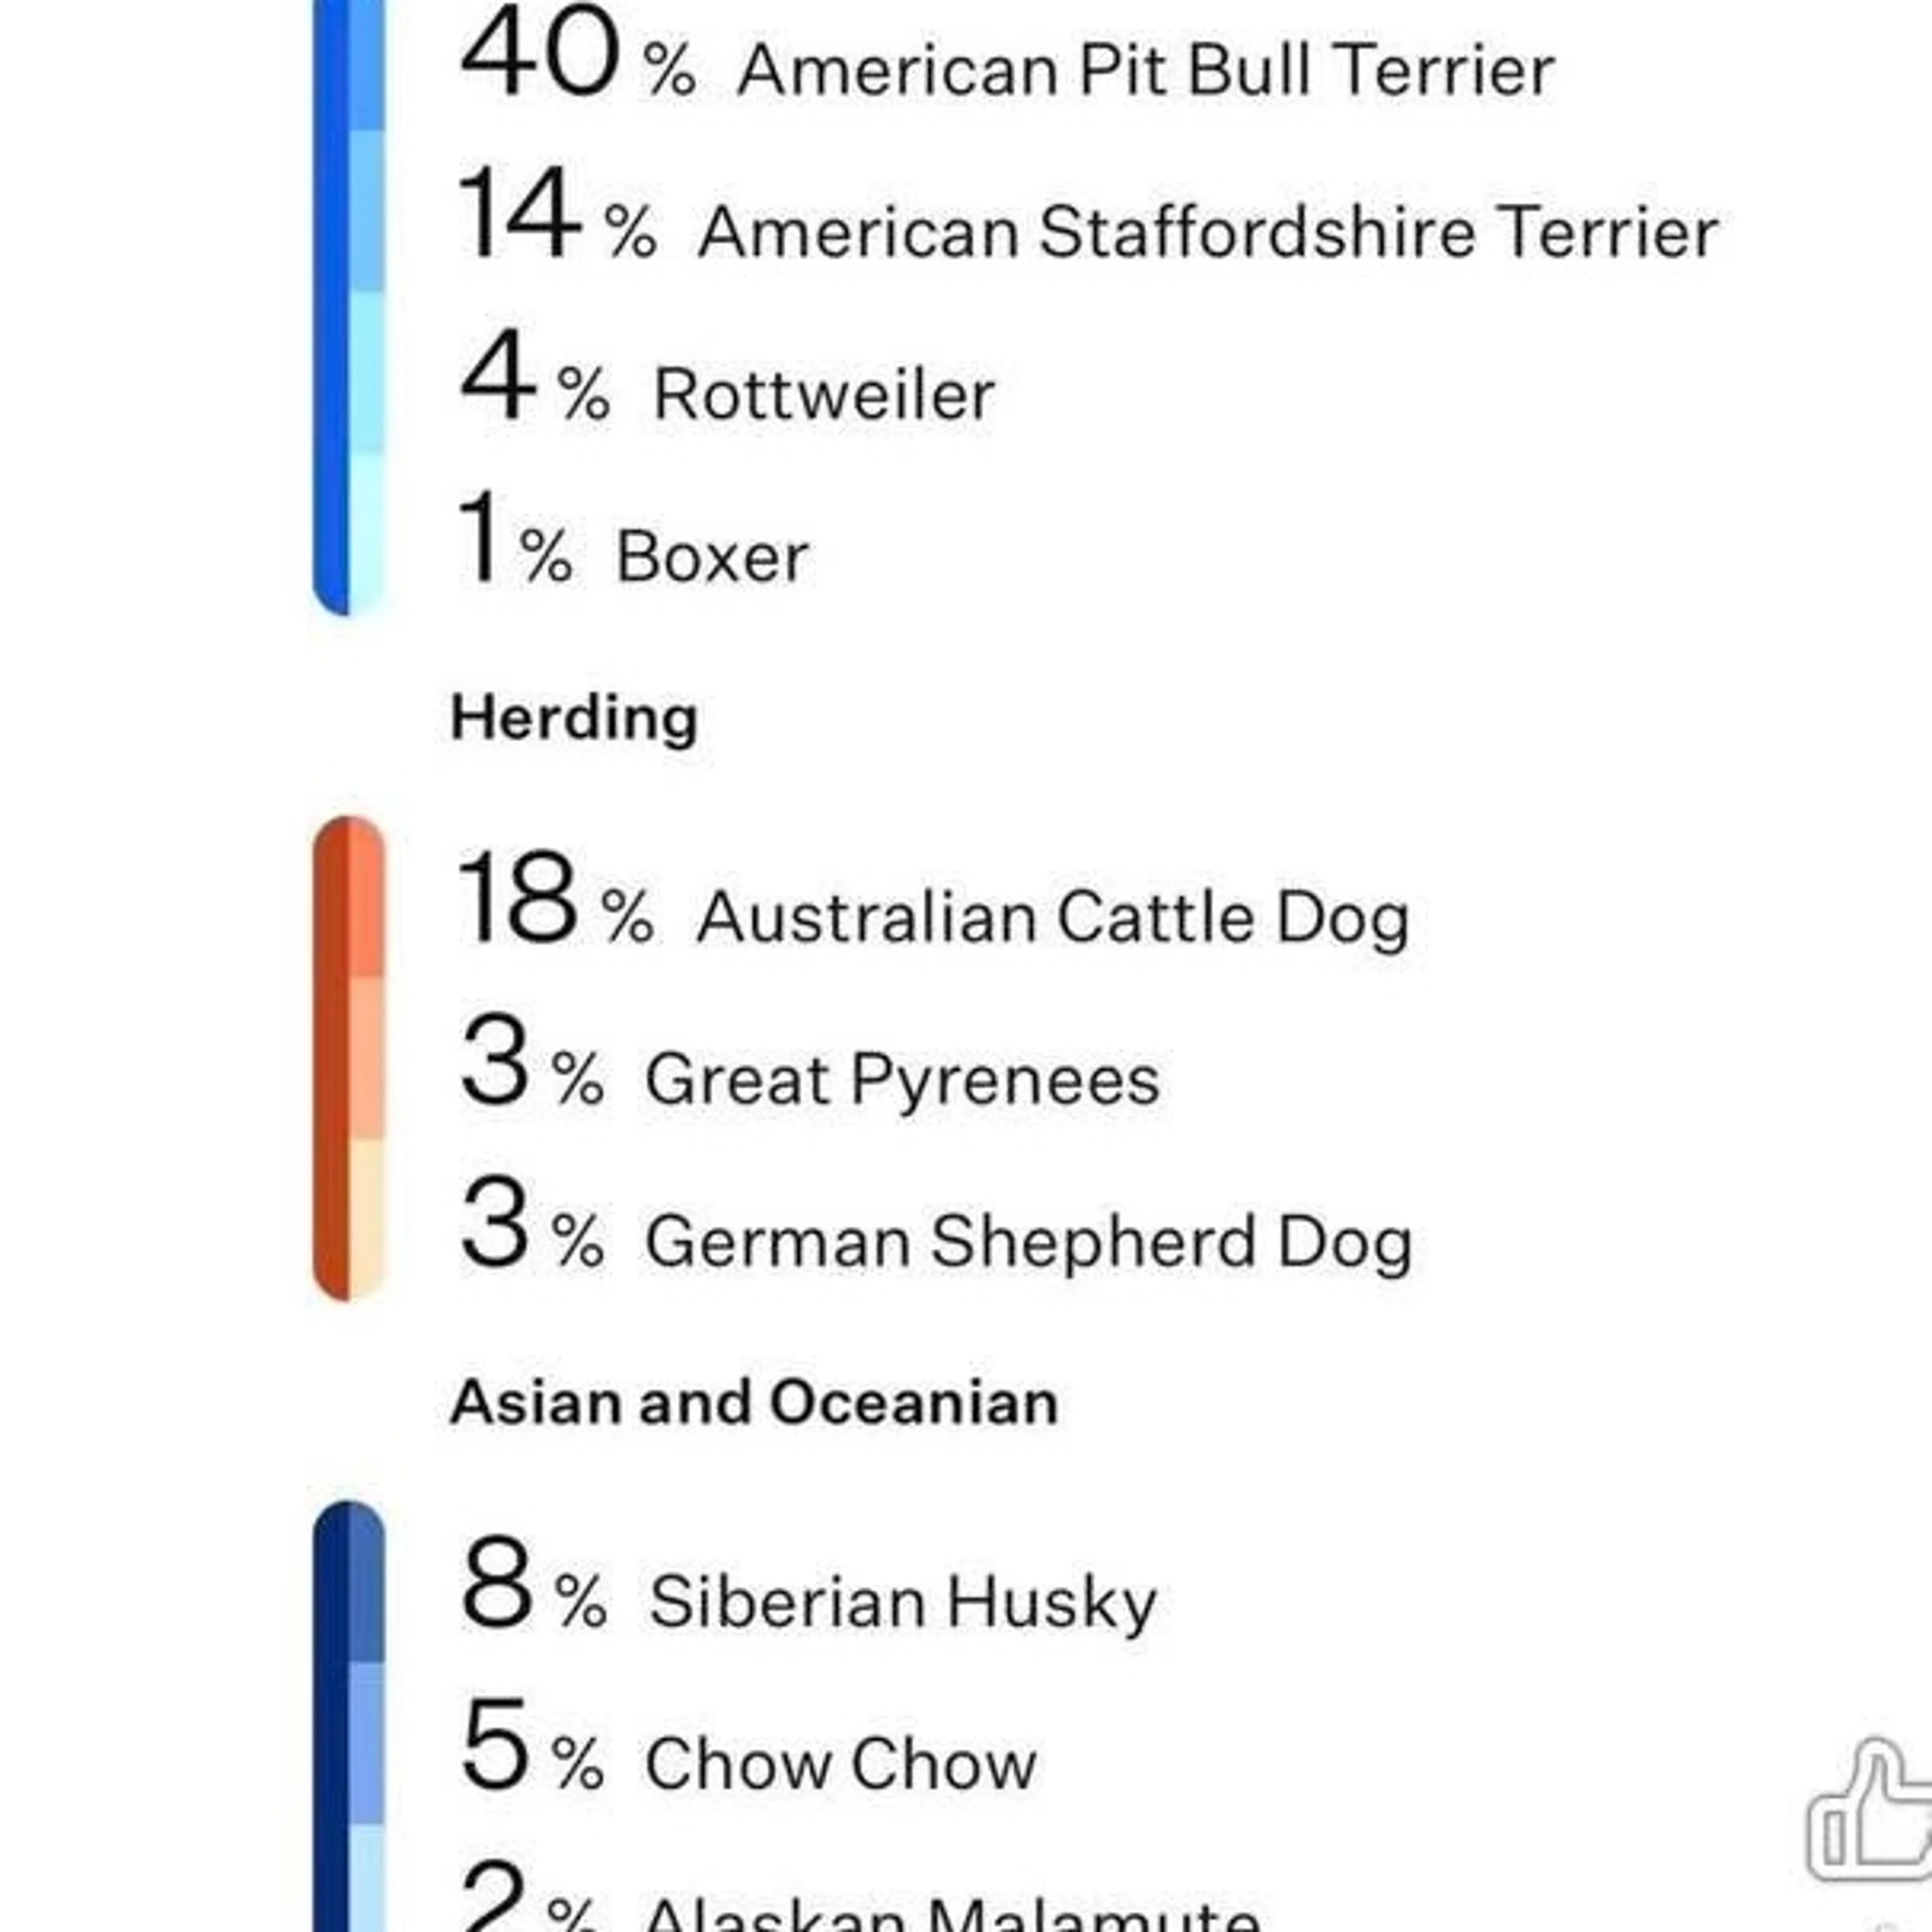The height and width of the screenshot is (1932, 1932).
Task: Tap the Rottweiler breed row
Action: [x=822, y=395]
